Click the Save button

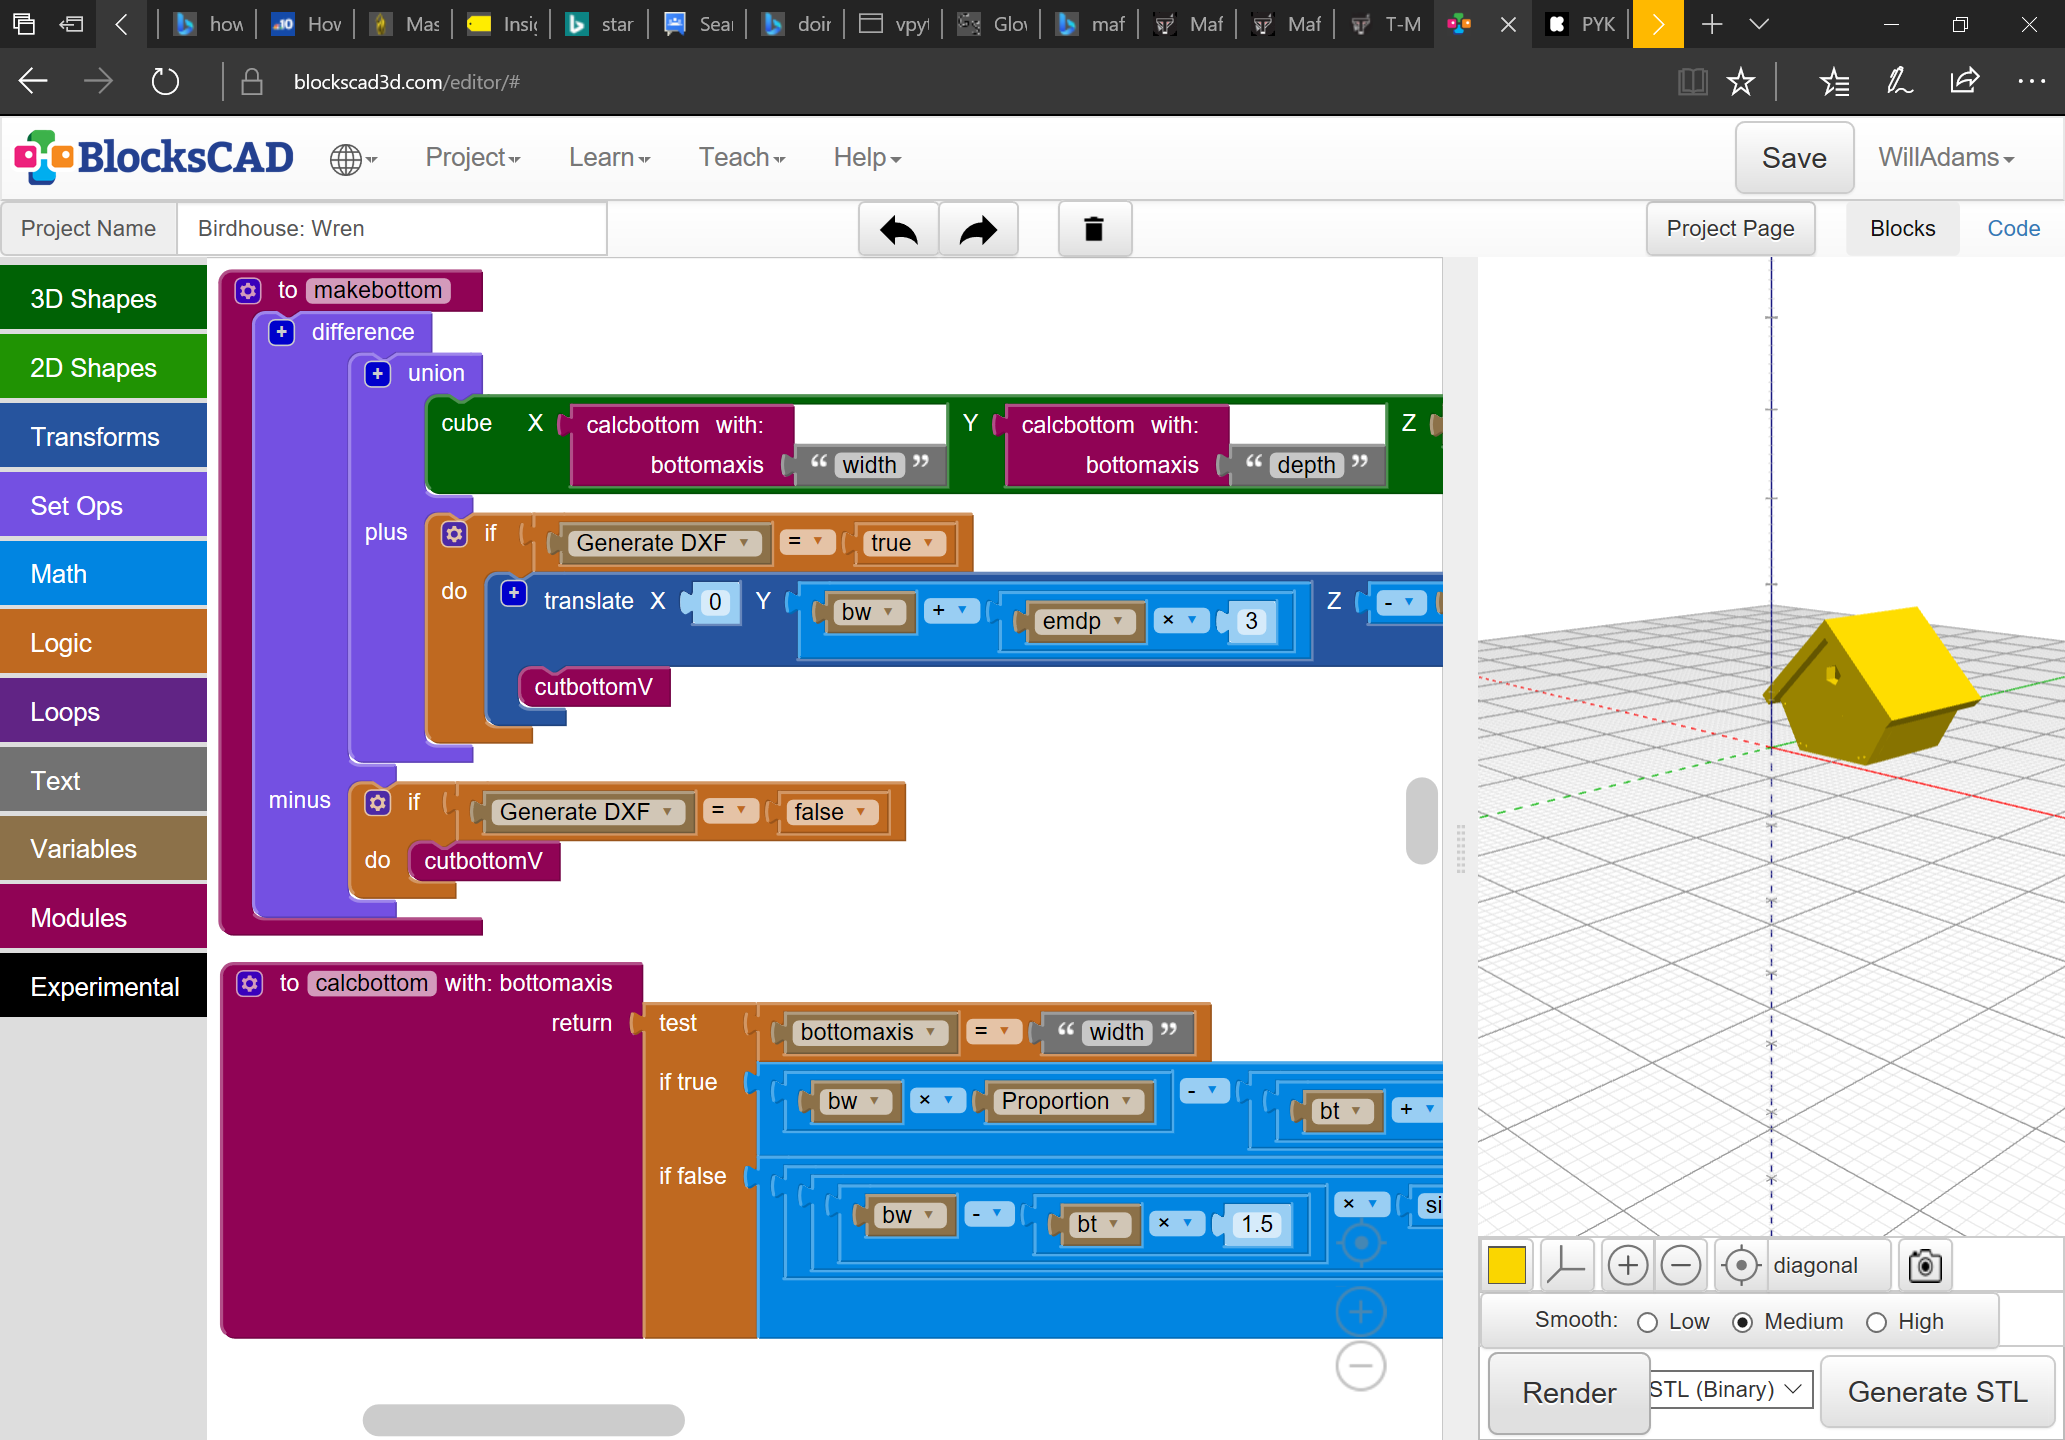click(1794, 158)
